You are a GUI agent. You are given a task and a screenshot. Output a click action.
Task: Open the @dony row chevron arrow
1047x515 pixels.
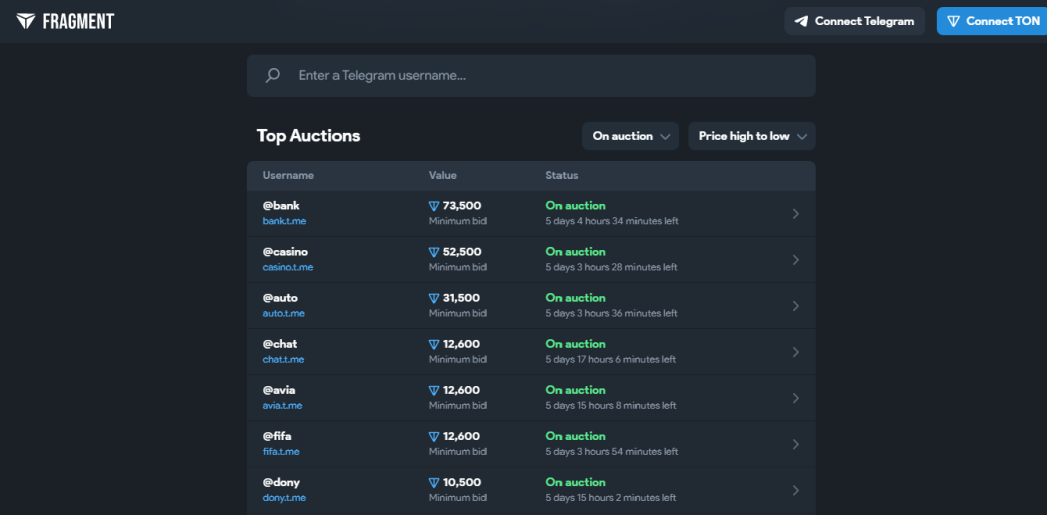(x=795, y=490)
